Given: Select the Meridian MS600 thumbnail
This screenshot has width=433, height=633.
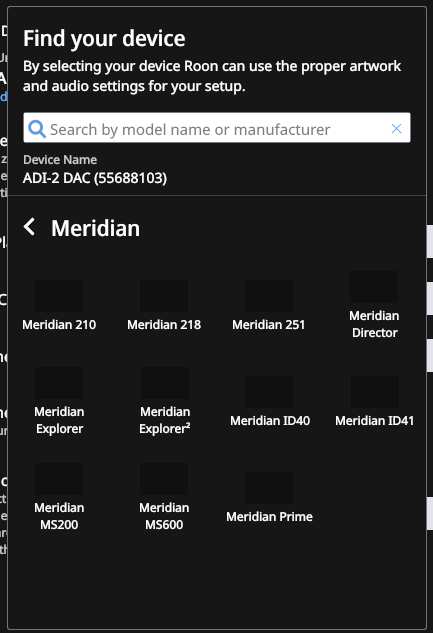Looking at the screenshot, I should (164, 479).
